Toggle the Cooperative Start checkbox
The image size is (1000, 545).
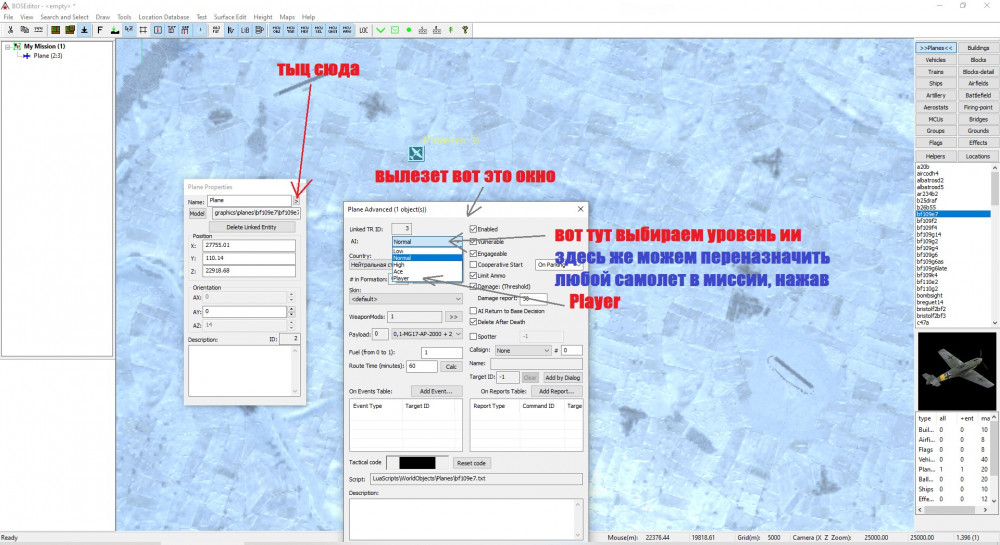474,264
